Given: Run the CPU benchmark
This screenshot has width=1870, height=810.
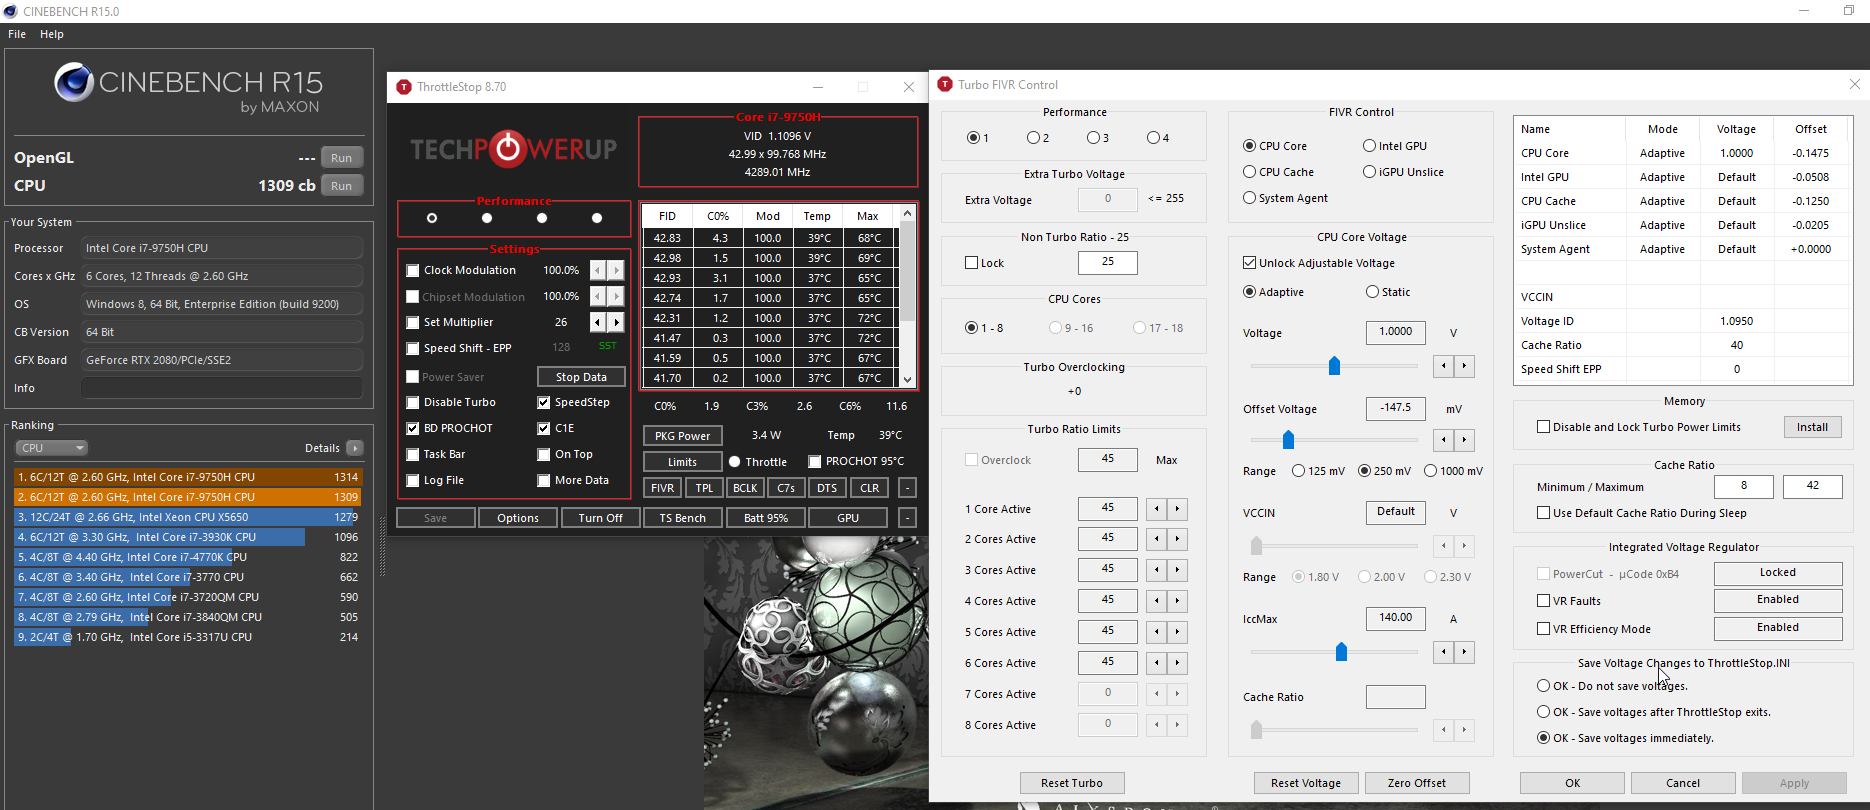Looking at the screenshot, I should tap(341, 186).
